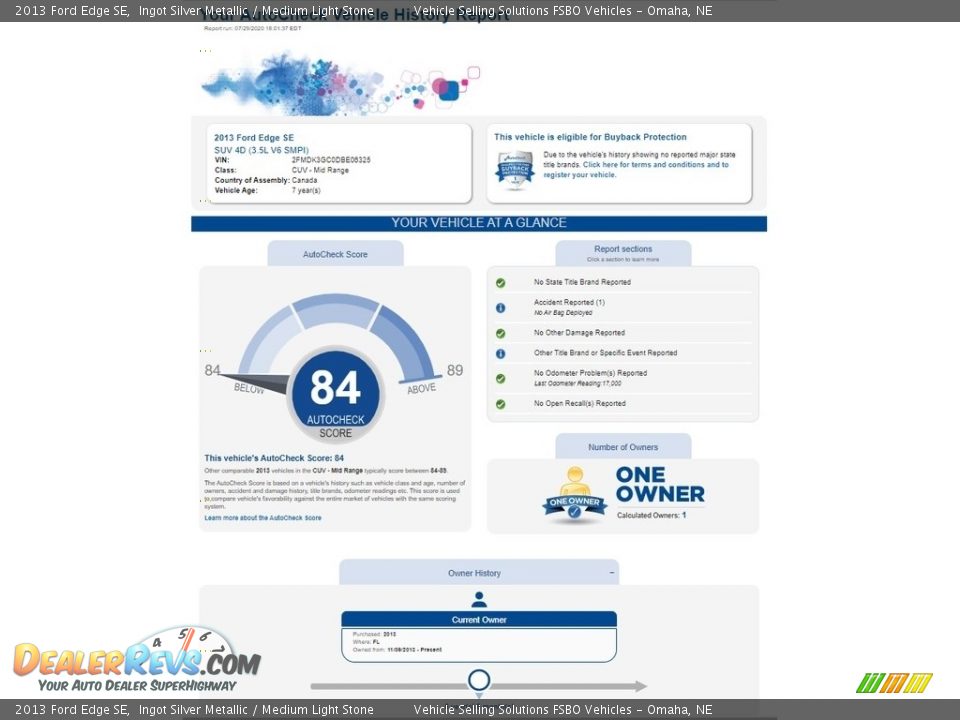The height and width of the screenshot is (720, 960).
Task: Open the No State Title Brand Reported section
Action: point(582,282)
